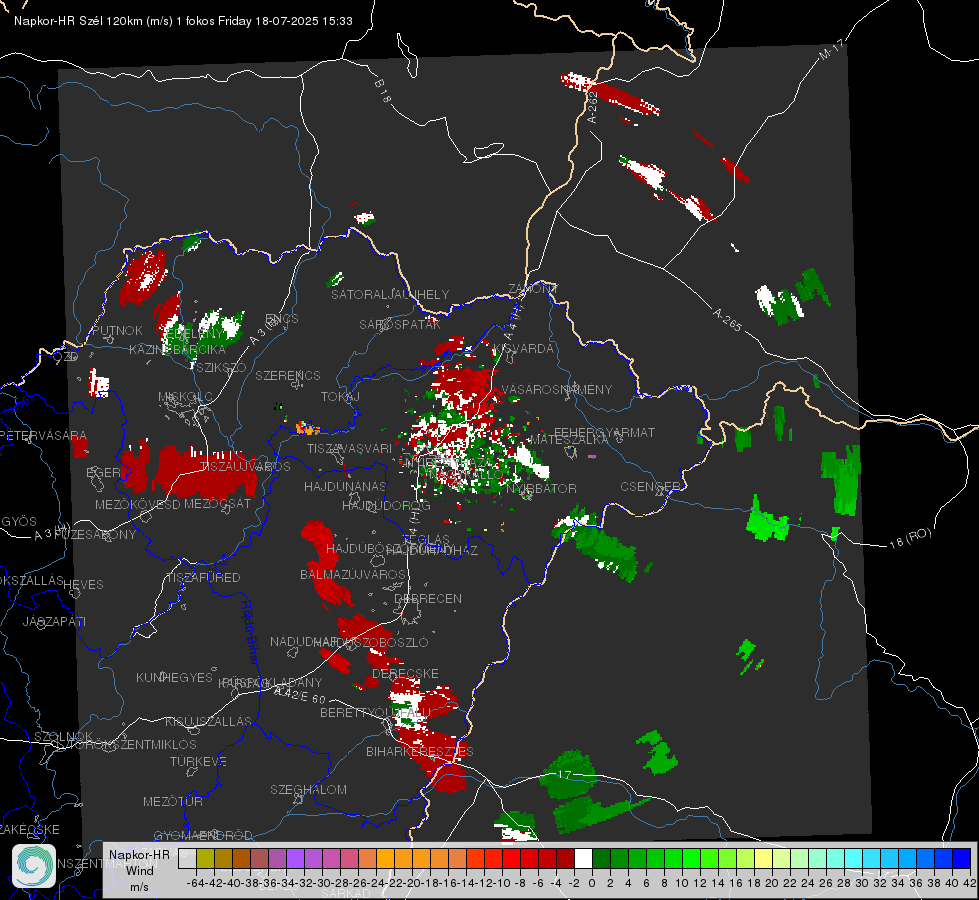Click the 'SZIKSZÓ' city label
This screenshot has height=900, width=979.
pos(221,368)
